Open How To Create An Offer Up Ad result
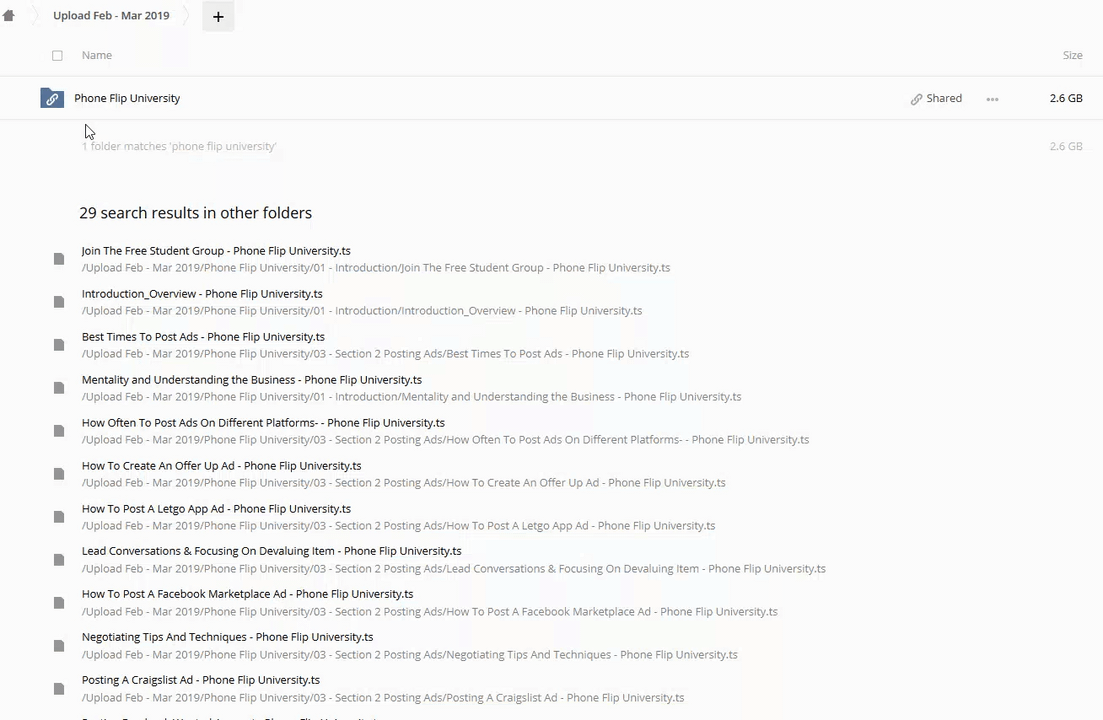Screen dimensions: 1103x720 [x=221, y=466]
